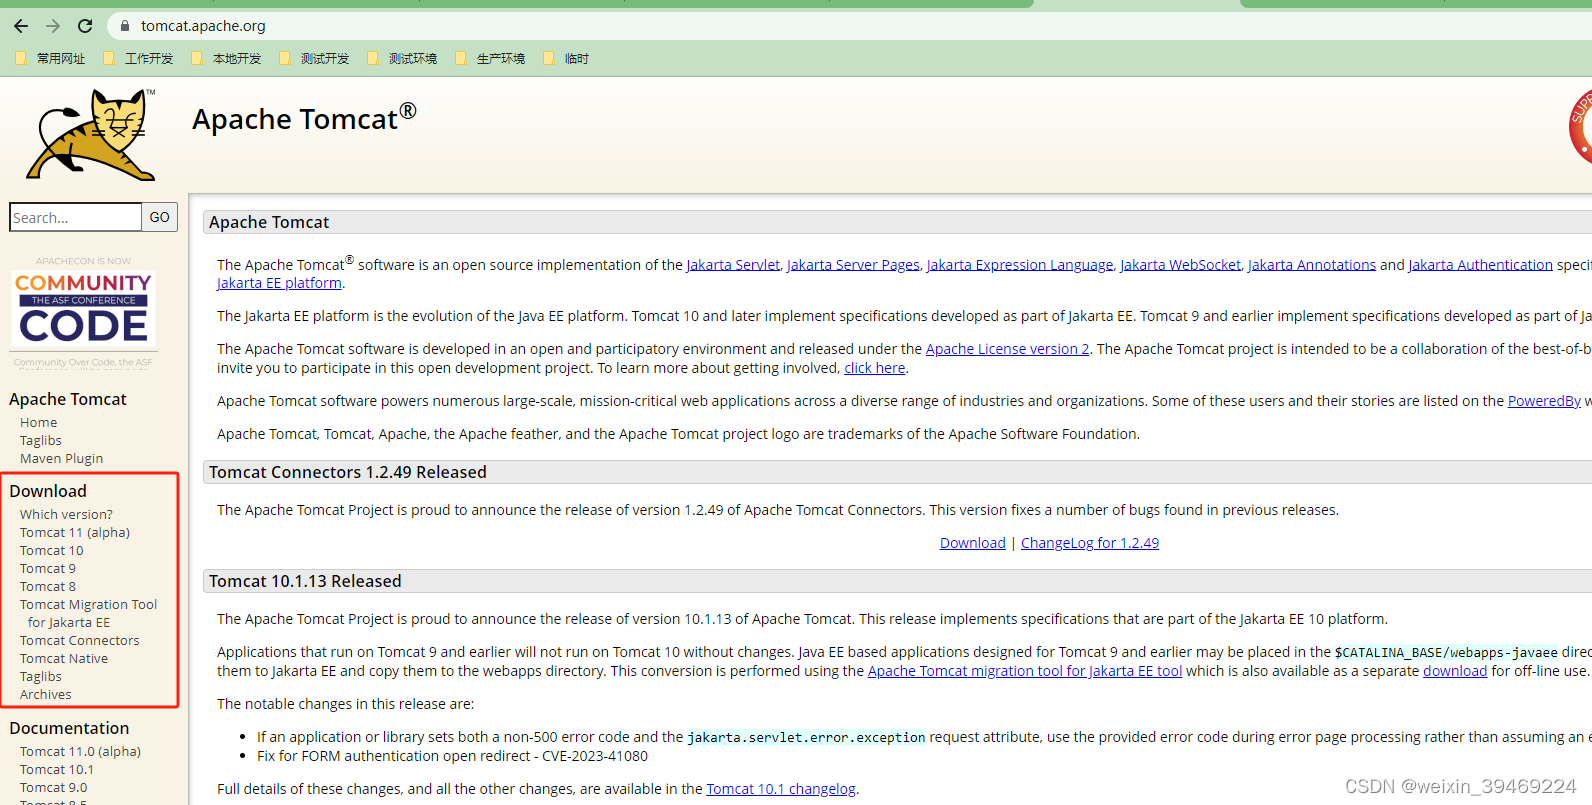Reload the page with the refresh icon
This screenshot has height=805, width=1592.
[85, 26]
